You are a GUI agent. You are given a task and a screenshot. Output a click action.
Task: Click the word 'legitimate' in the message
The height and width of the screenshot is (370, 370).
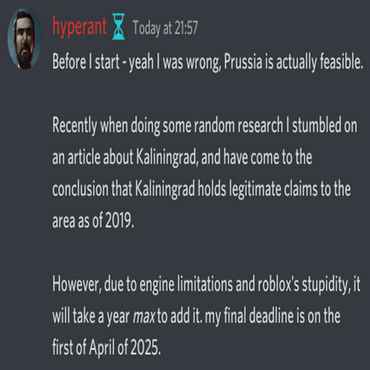(255, 190)
